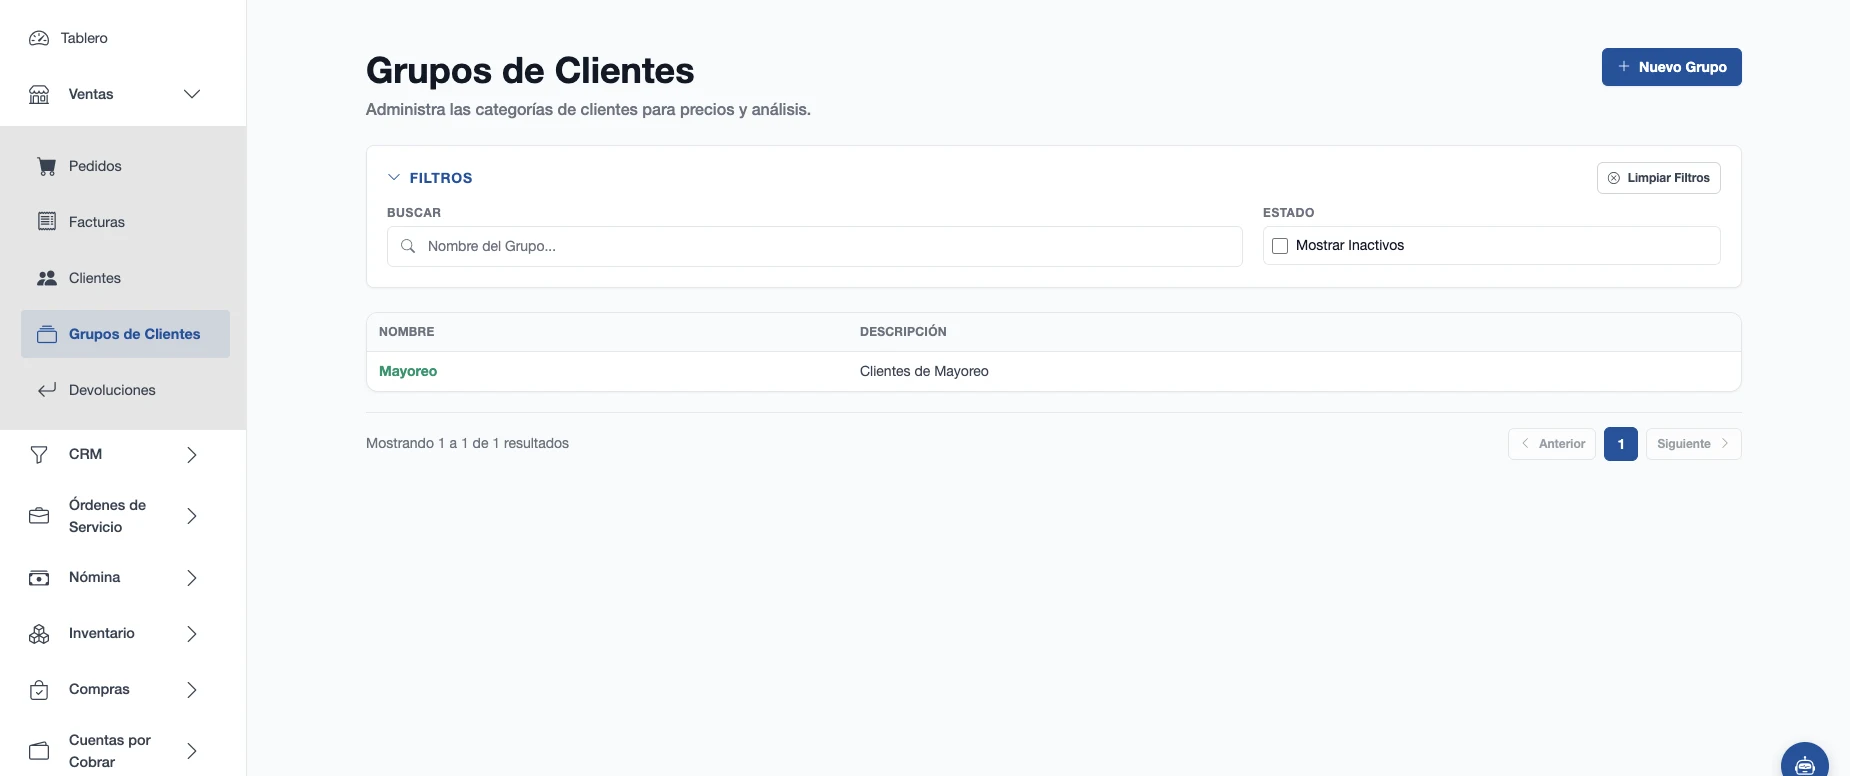Click the Cuentas por Cobrar wallet icon
1850x776 pixels.
(39, 751)
